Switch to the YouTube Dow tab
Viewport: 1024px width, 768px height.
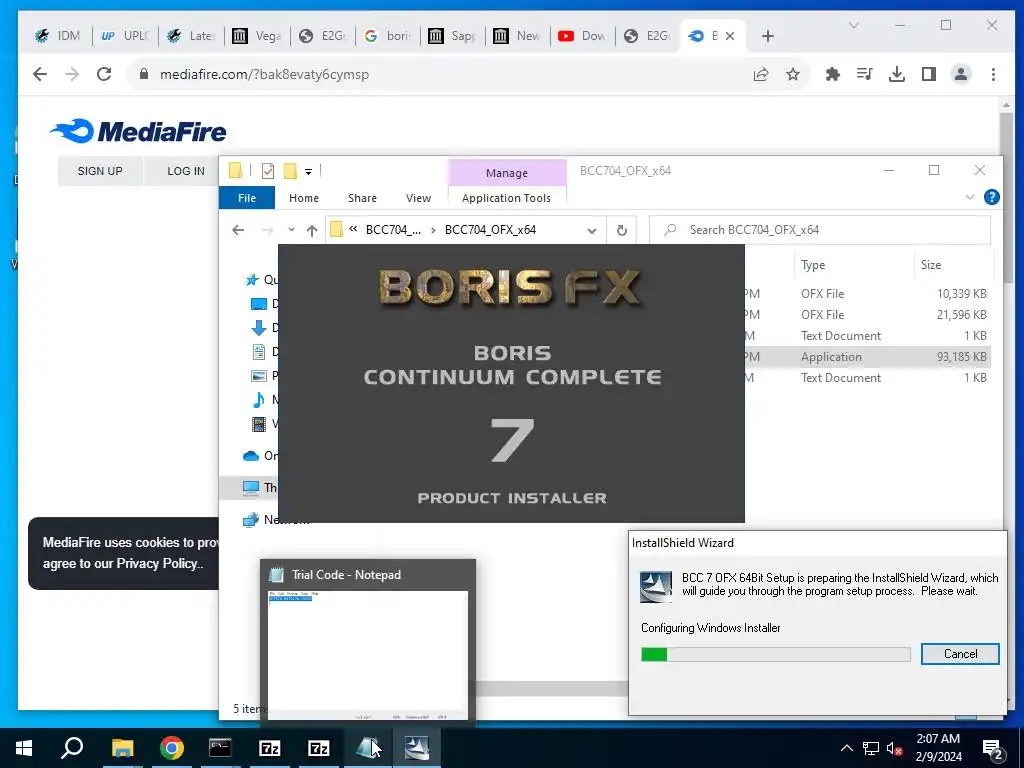coord(583,36)
